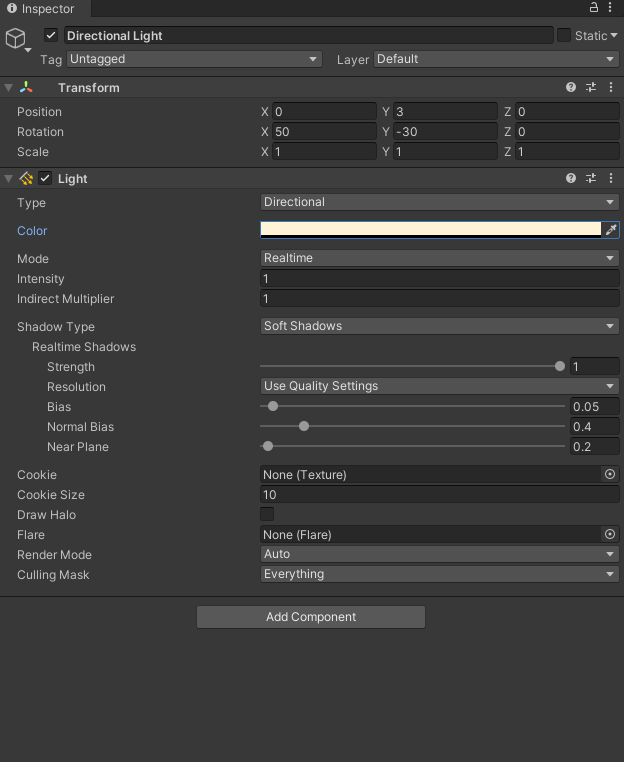Image resolution: width=624 pixels, height=762 pixels.
Task: Toggle the Static checkbox
Action: (x=564, y=35)
